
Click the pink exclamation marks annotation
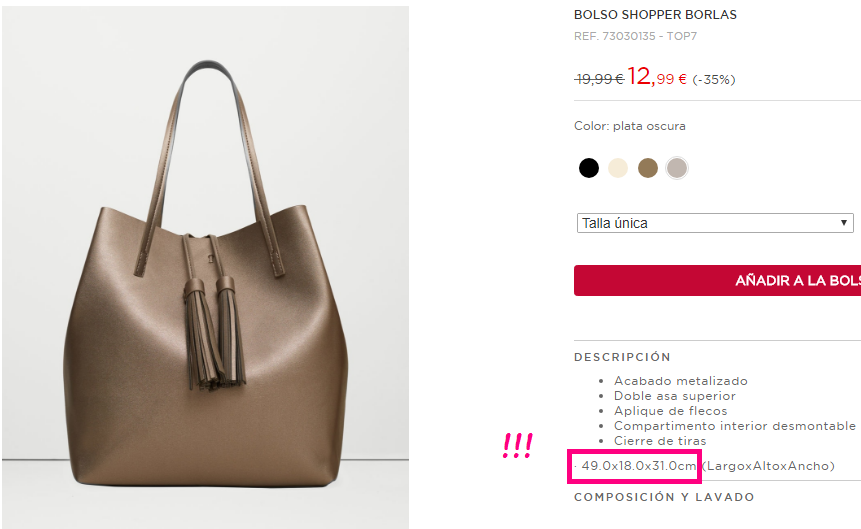[x=517, y=446]
